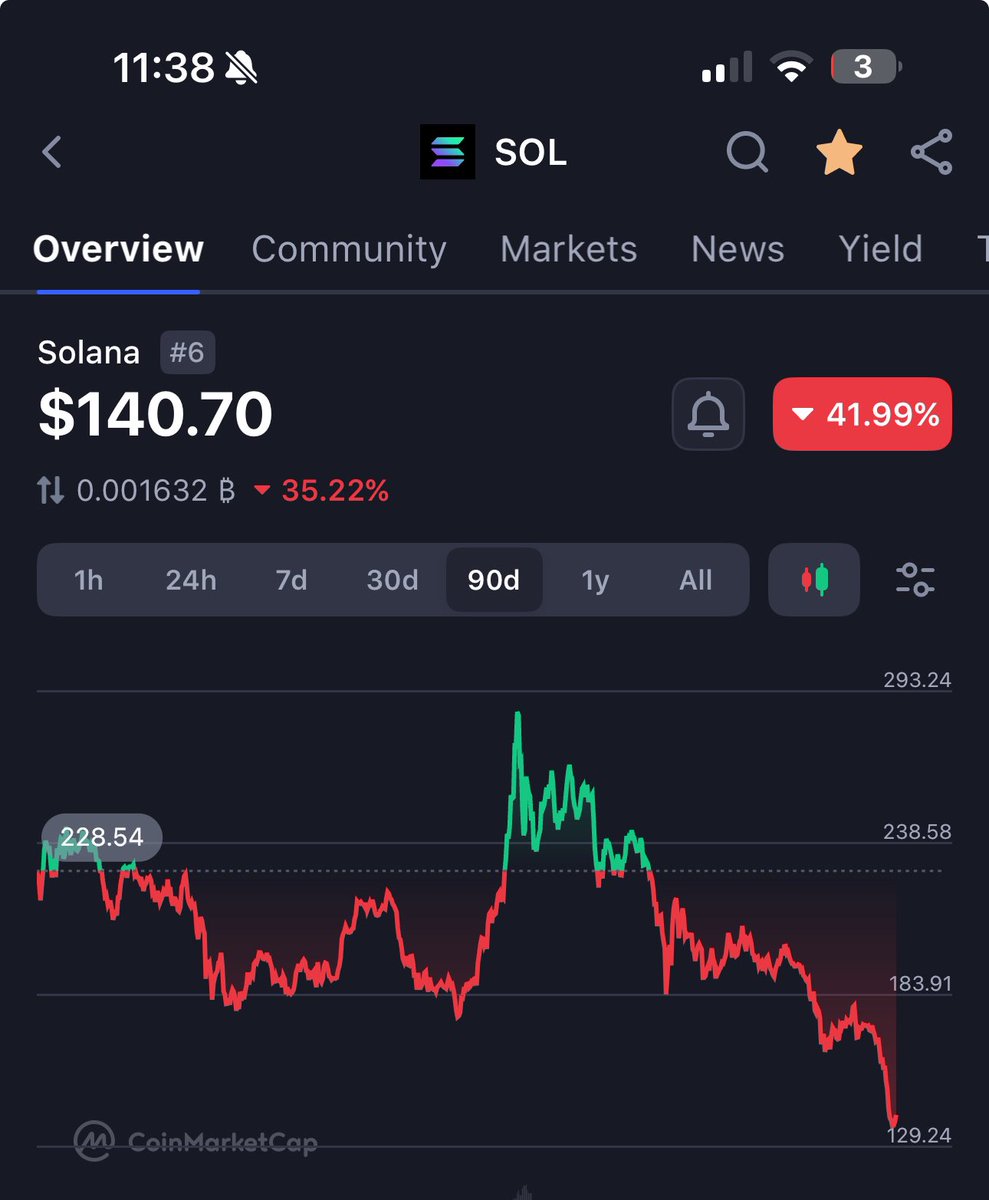
Task: Tap the SOL ticker in header
Action: (531, 153)
